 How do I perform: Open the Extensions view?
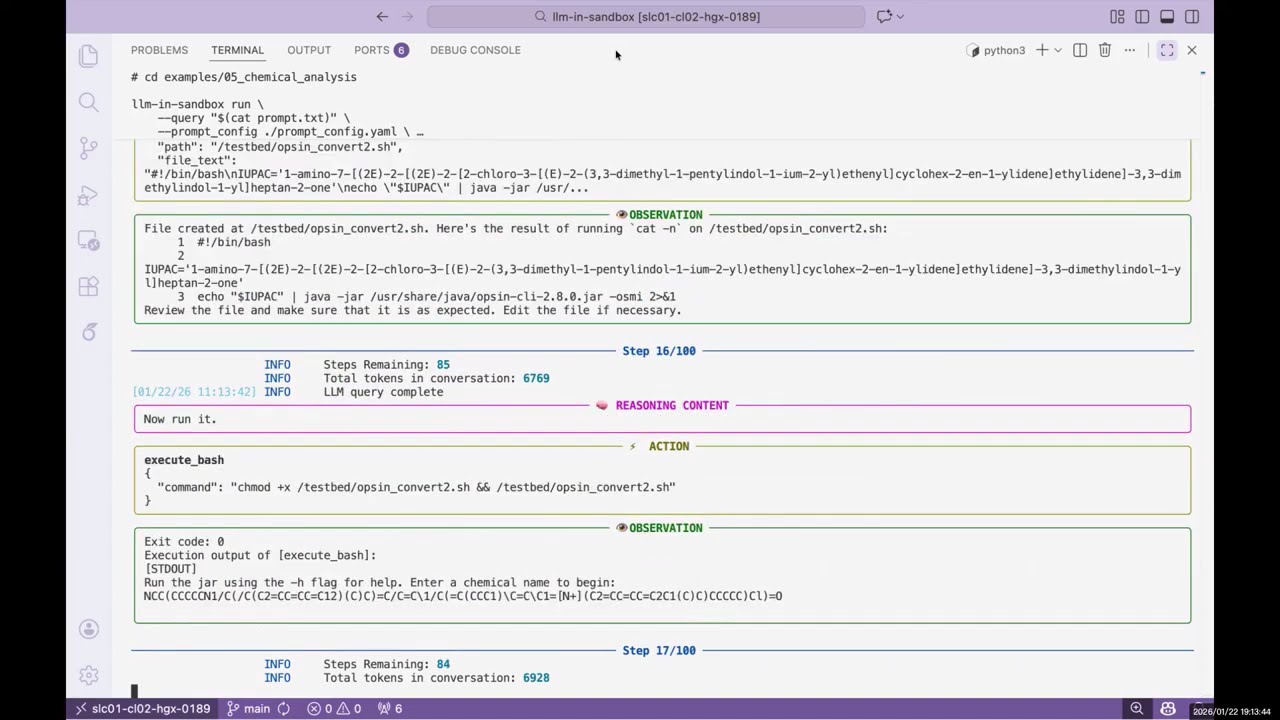pos(88,287)
